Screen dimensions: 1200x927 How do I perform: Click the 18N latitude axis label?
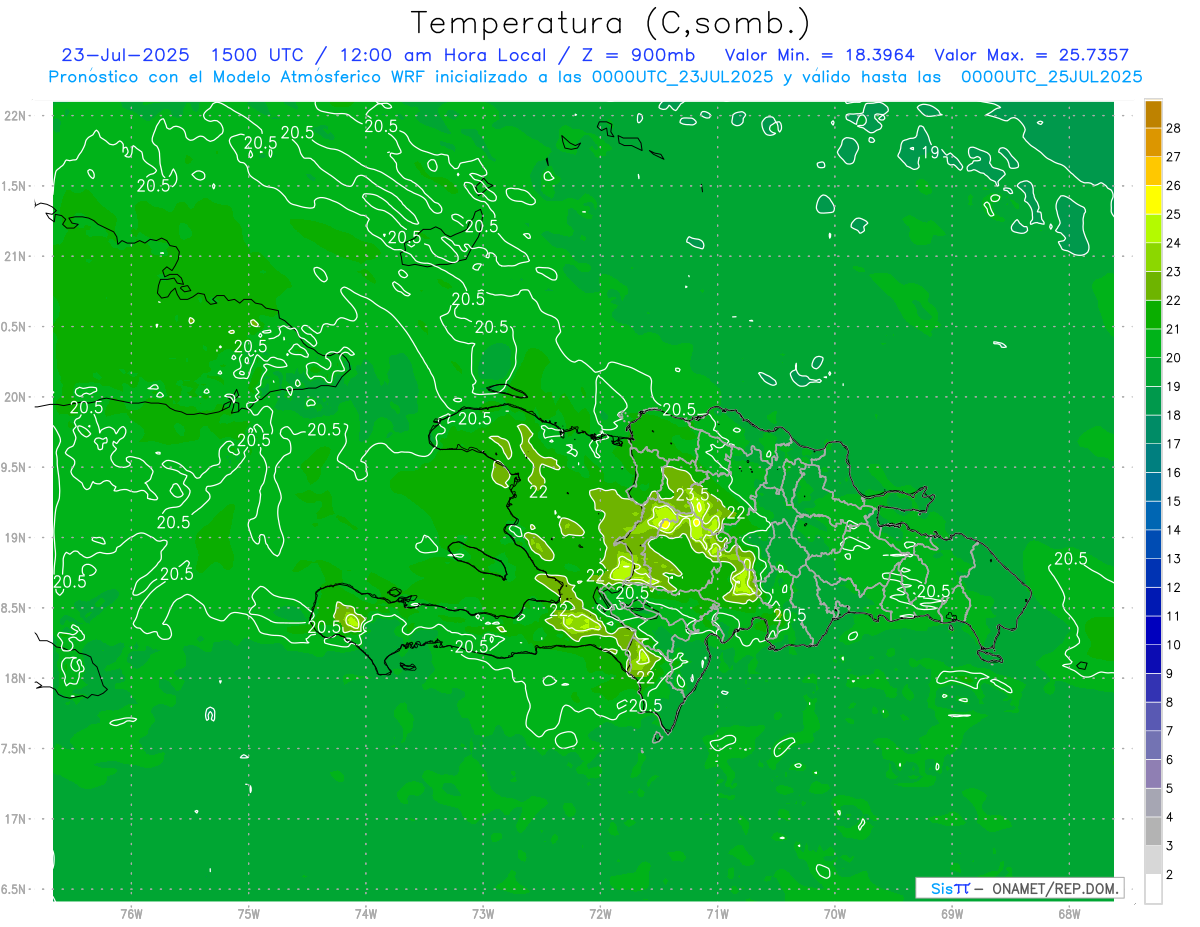coord(15,678)
